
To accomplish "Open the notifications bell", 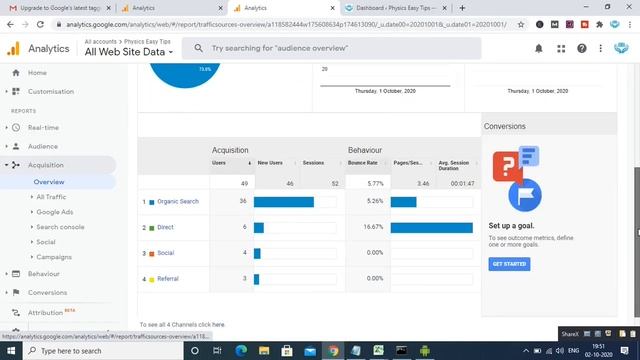I will tap(539, 49).
